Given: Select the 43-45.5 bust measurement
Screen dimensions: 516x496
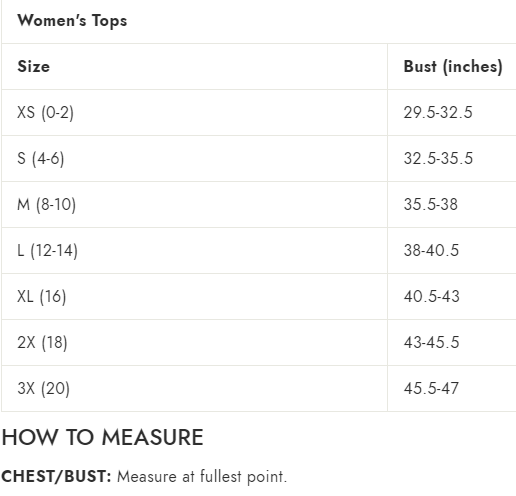Looking at the screenshot, I should pos(432,342).
